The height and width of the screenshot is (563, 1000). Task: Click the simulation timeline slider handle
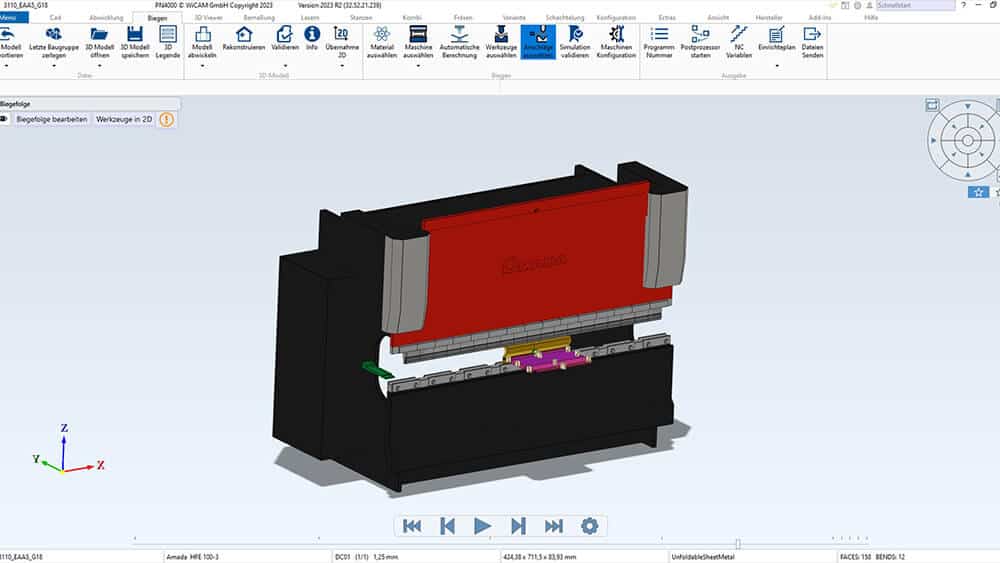(738, 544)
